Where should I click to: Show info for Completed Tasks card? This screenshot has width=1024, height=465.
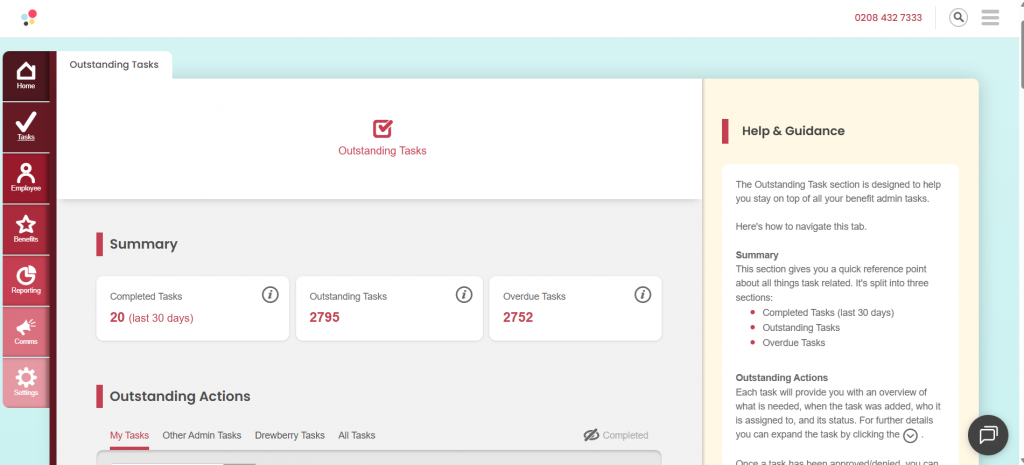[x=270, y=294]
